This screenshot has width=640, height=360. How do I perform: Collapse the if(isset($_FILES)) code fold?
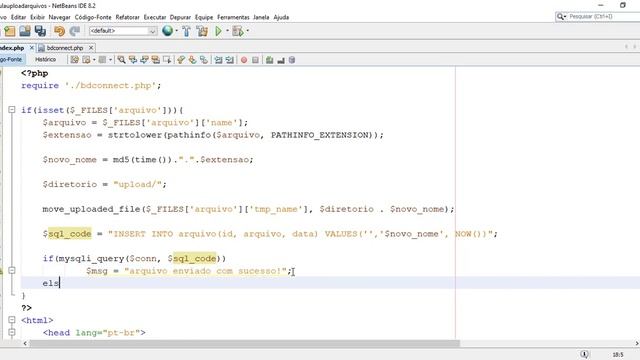point(12,110)
